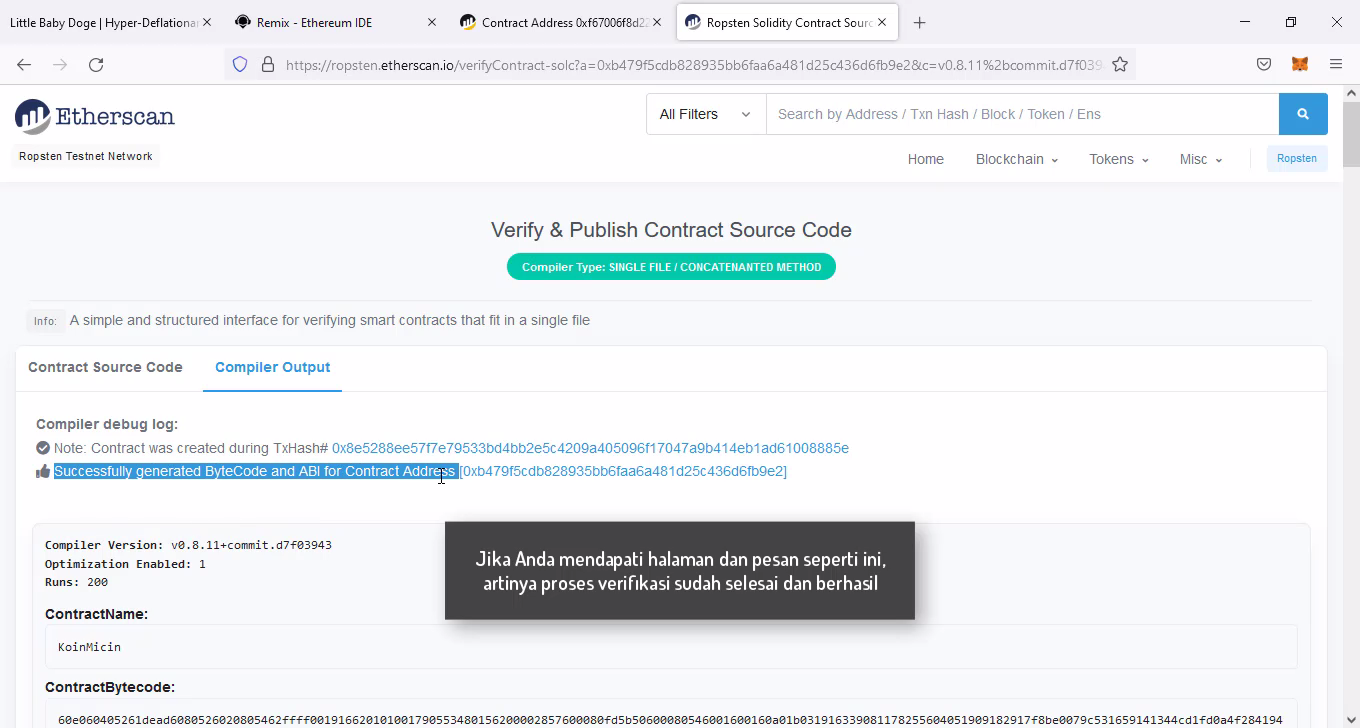Click the Ropsten network button

click(x=1296, y=158)
